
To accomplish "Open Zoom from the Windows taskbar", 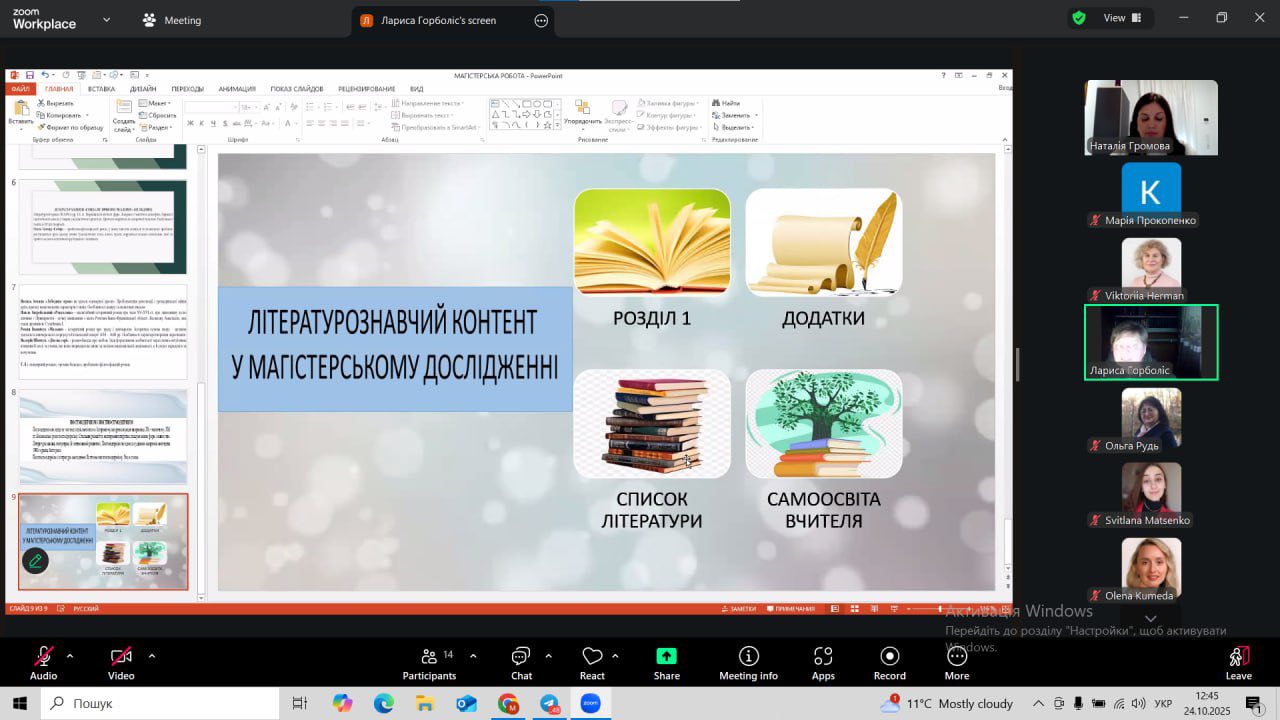I will pyautogui.click(x=590, y=704).
